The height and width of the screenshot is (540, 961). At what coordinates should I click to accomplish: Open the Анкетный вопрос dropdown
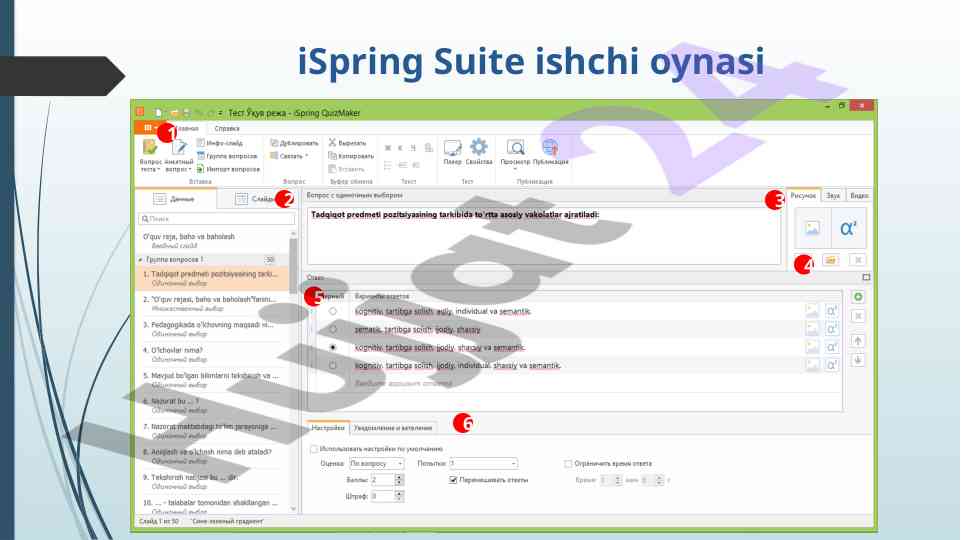tap(178, 156)
